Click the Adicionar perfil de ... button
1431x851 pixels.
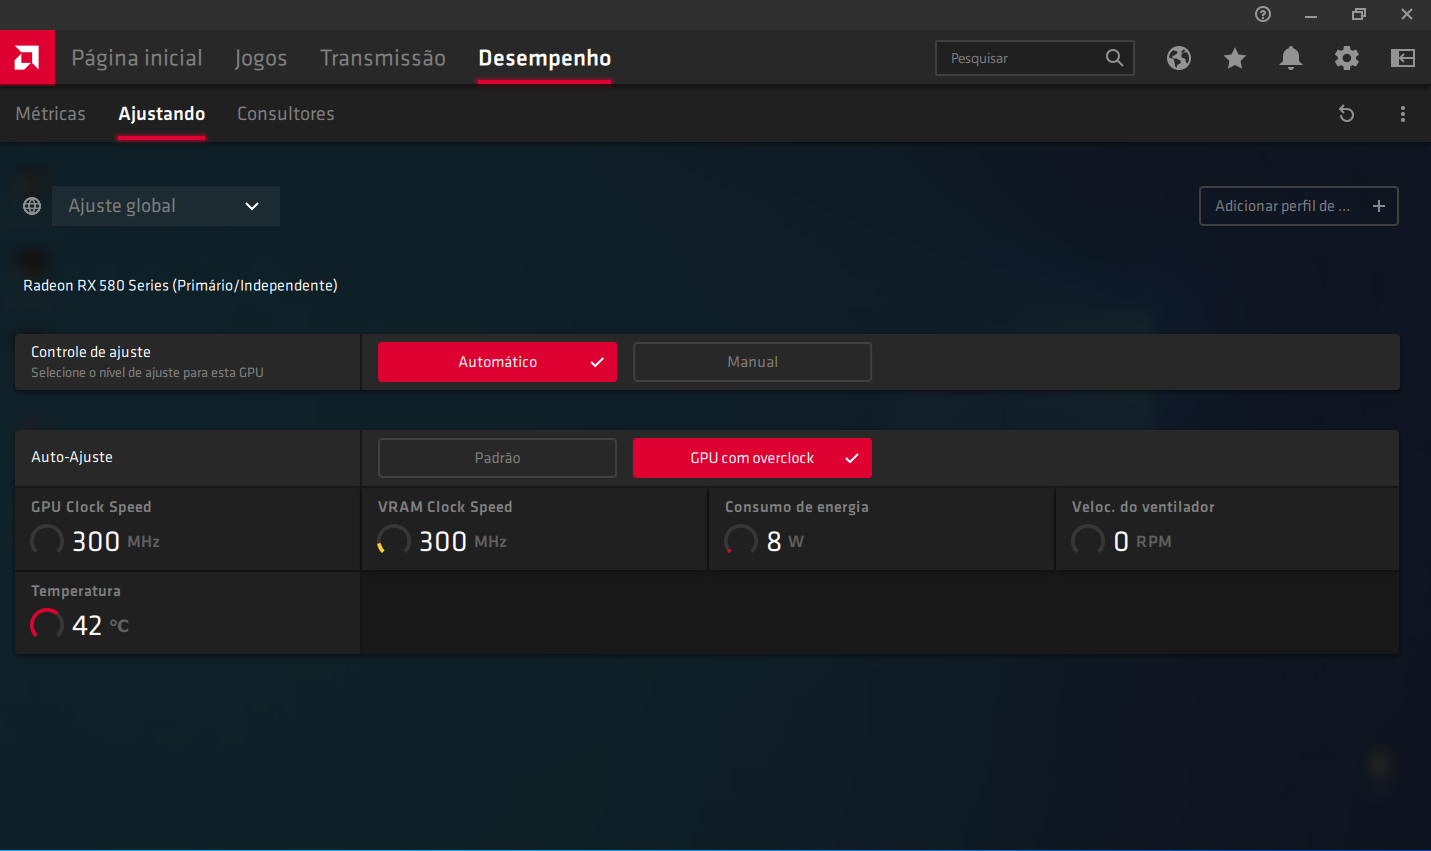pyautogui.click(x=1298, y=206)
